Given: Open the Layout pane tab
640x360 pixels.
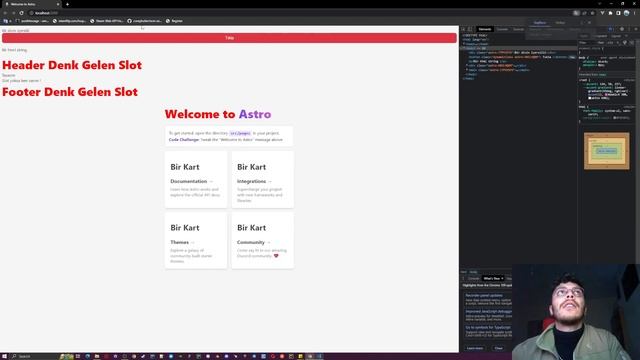Looking at the screenshot, I should (x=616, y=36).
